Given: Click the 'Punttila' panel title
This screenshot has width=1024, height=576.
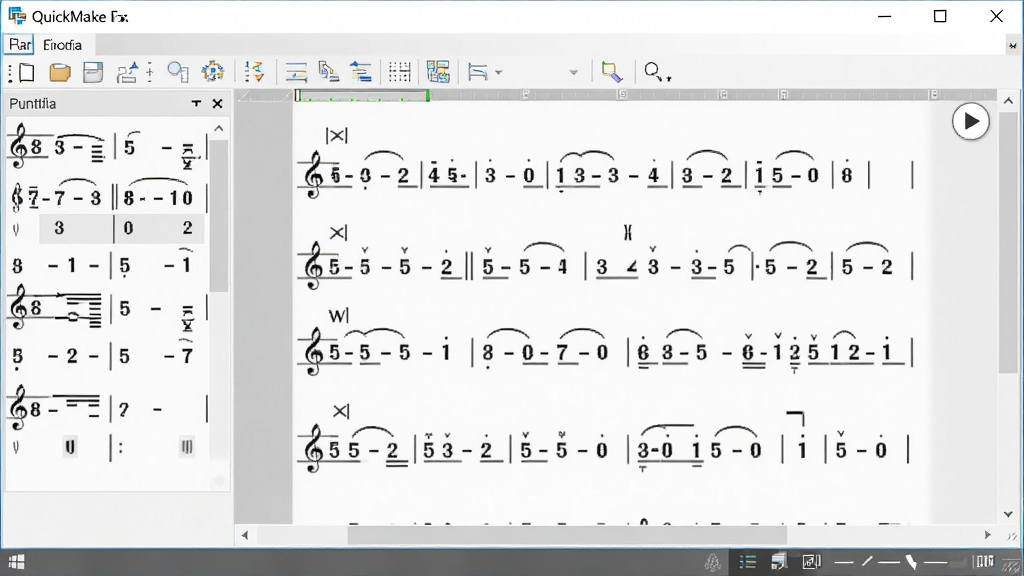Looking at the screenshot, I should [x=33, y=104].
